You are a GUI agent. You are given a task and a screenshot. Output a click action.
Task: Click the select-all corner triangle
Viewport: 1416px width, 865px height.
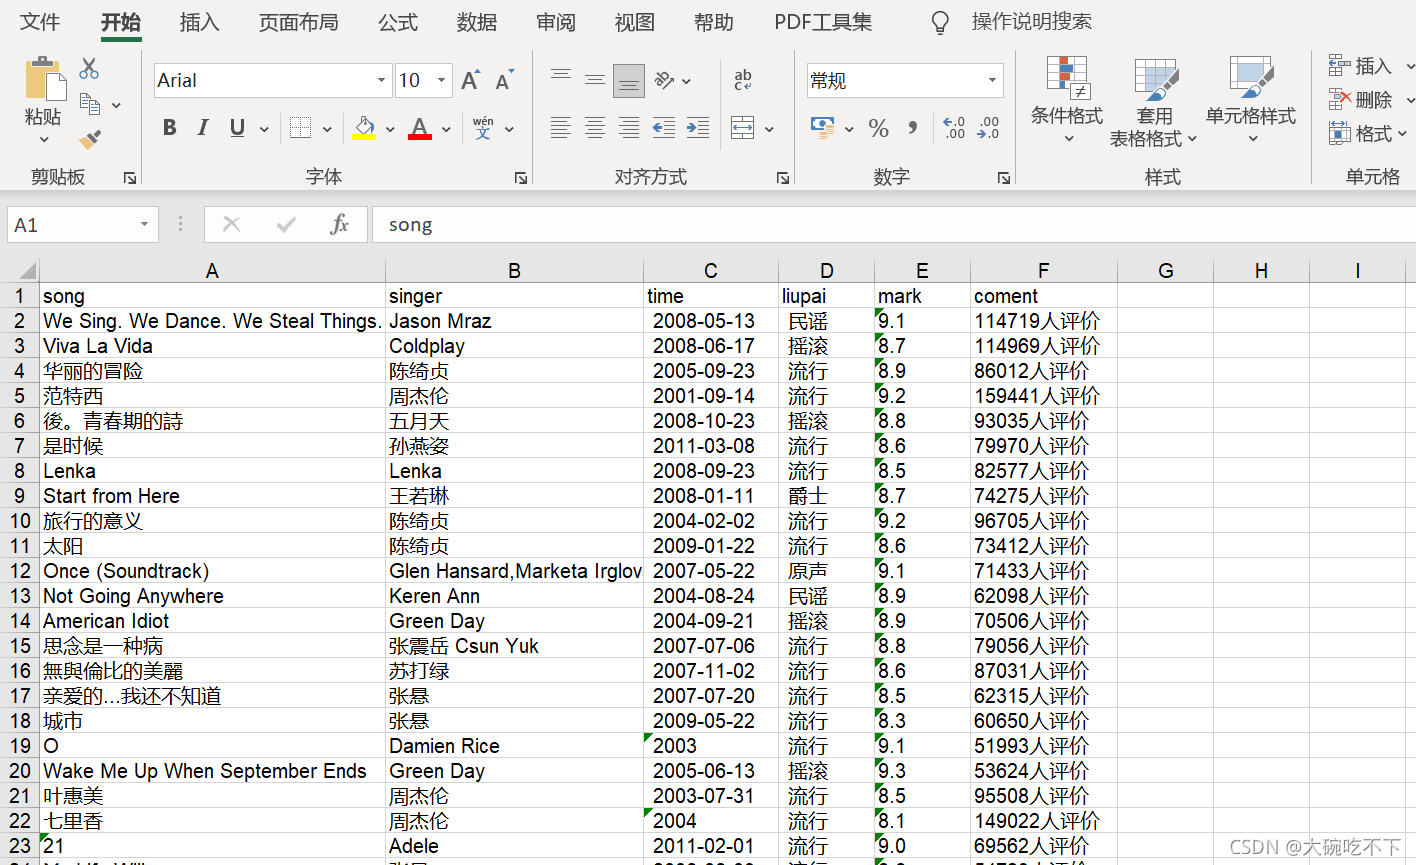(x=27, y=271)
